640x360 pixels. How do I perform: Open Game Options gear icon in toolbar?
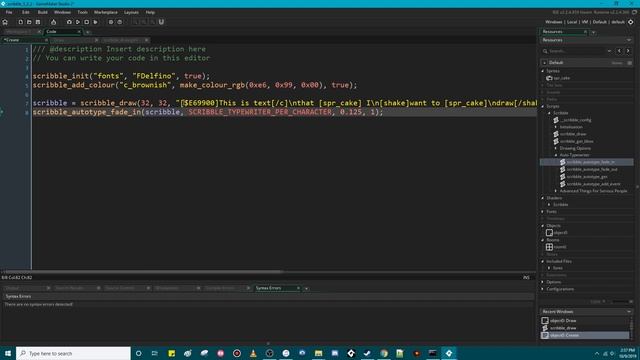click(x=111, y=22)
